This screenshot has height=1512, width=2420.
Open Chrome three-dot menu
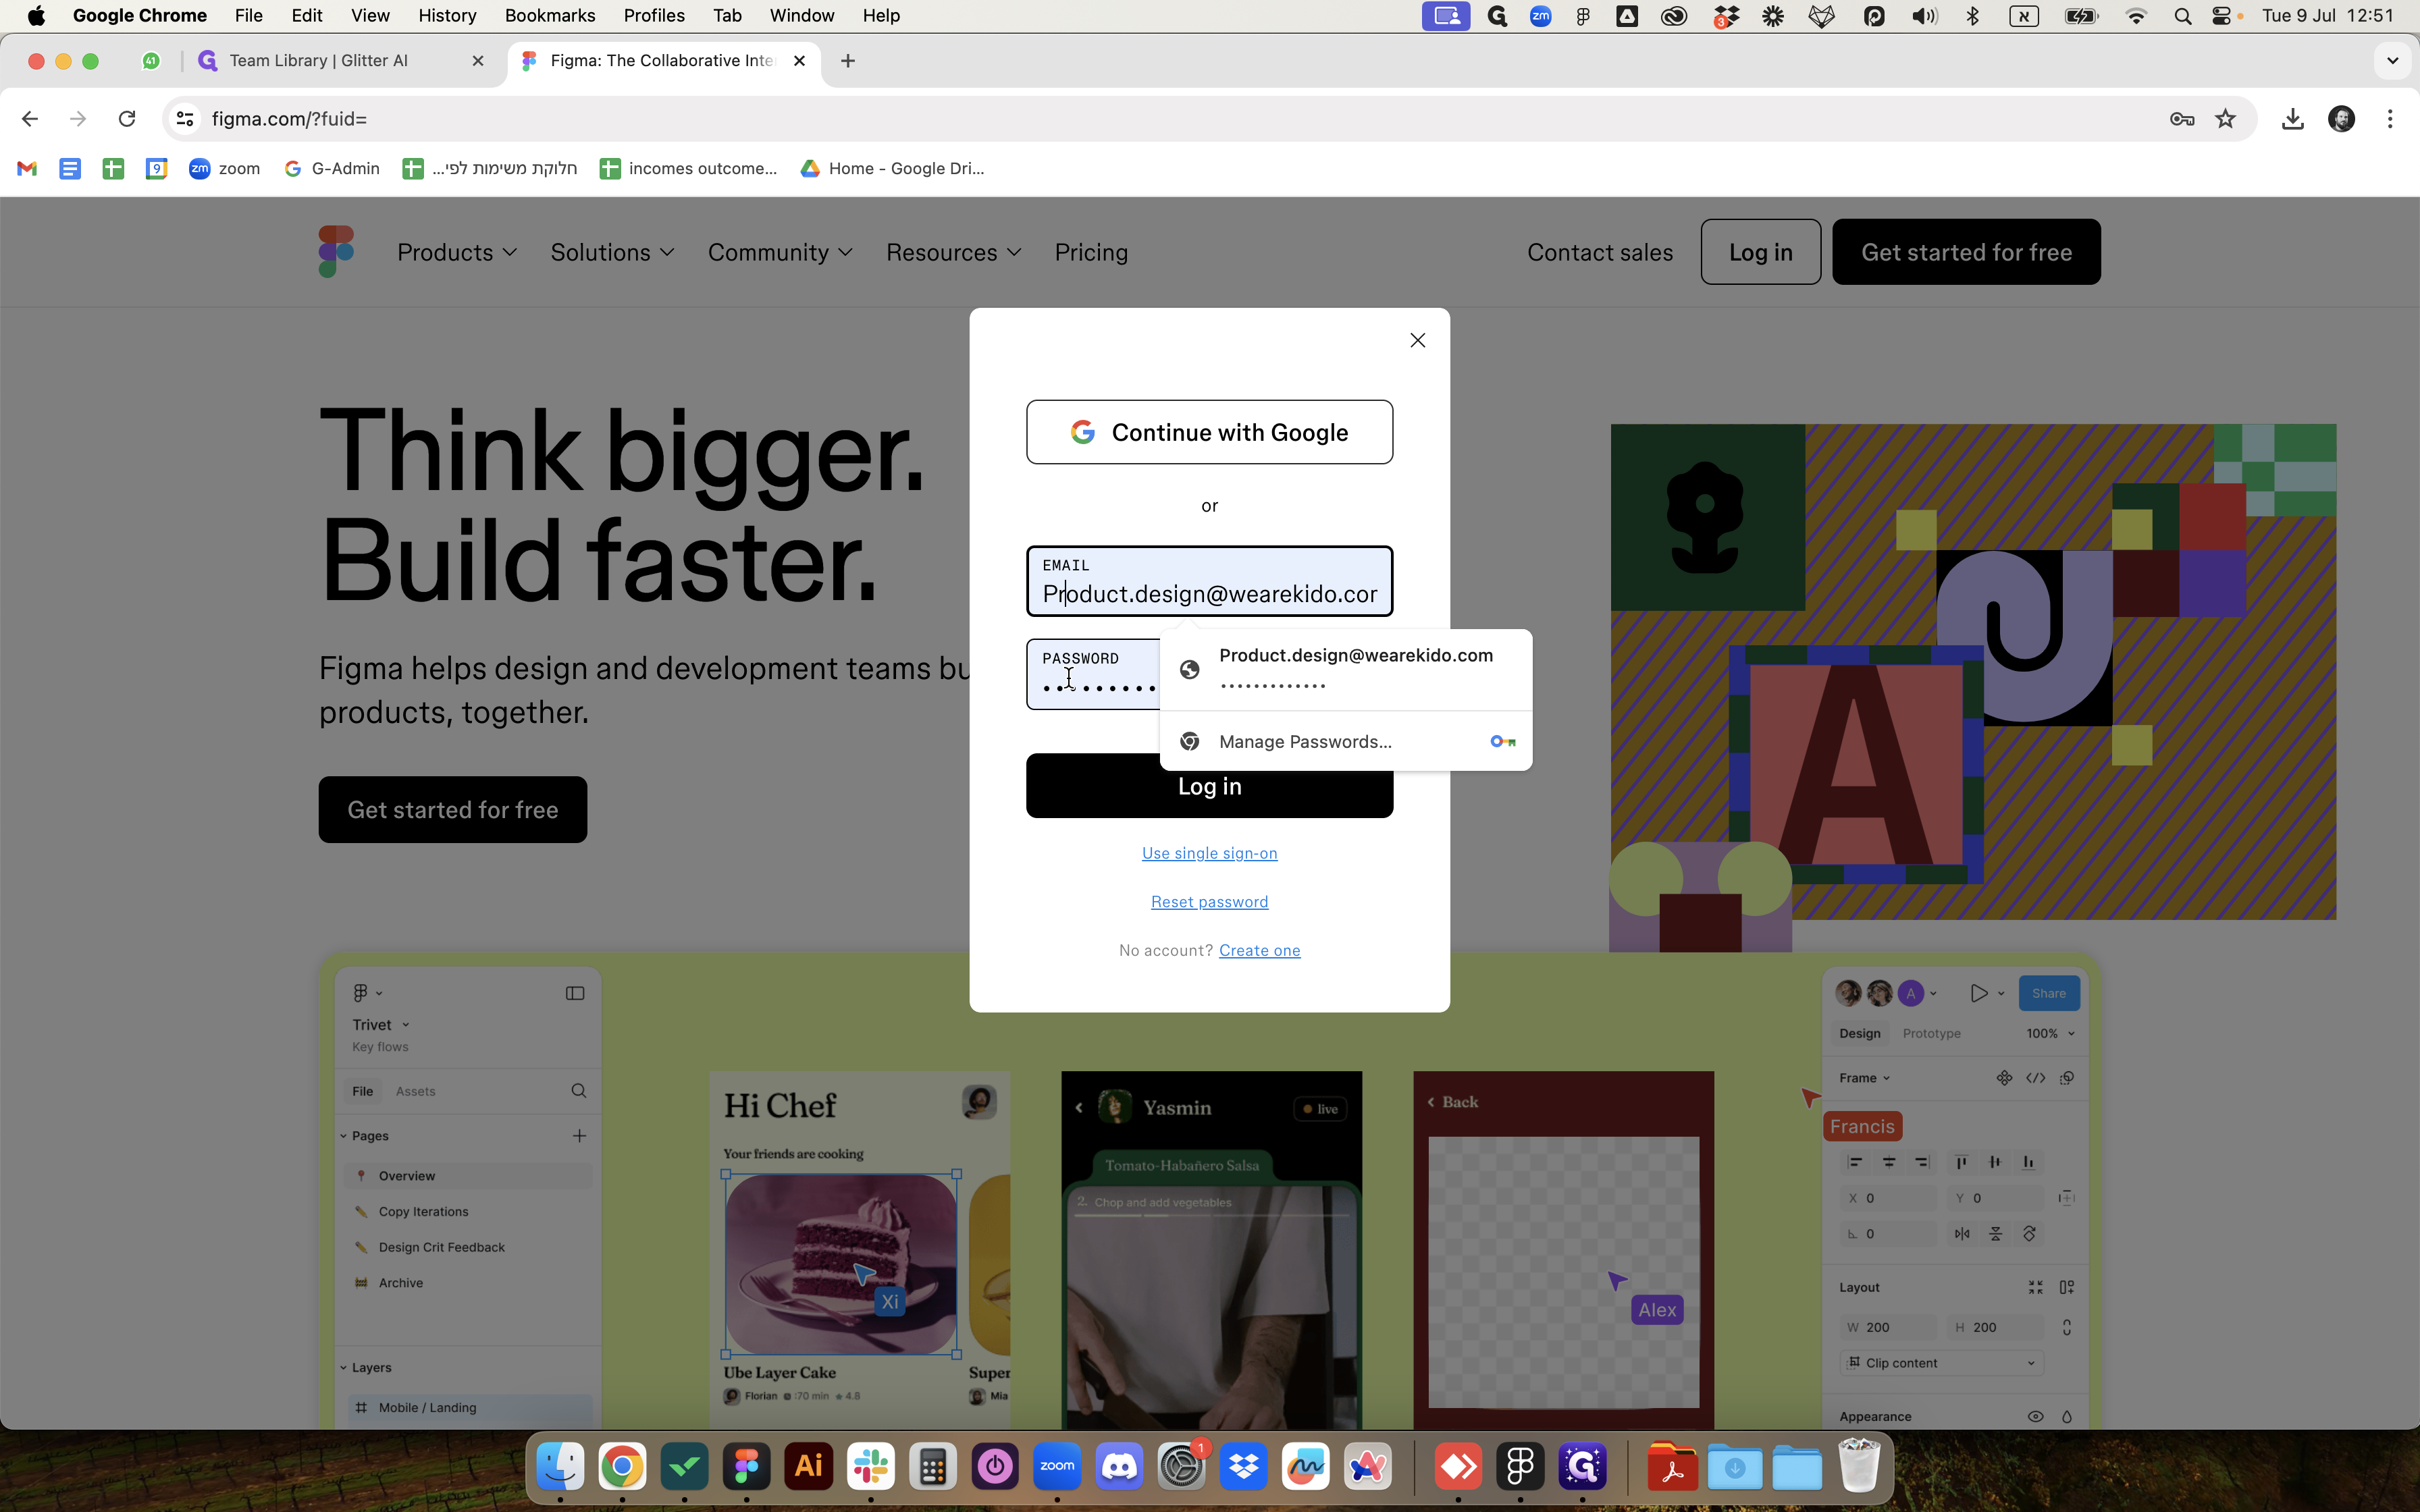2390,119
